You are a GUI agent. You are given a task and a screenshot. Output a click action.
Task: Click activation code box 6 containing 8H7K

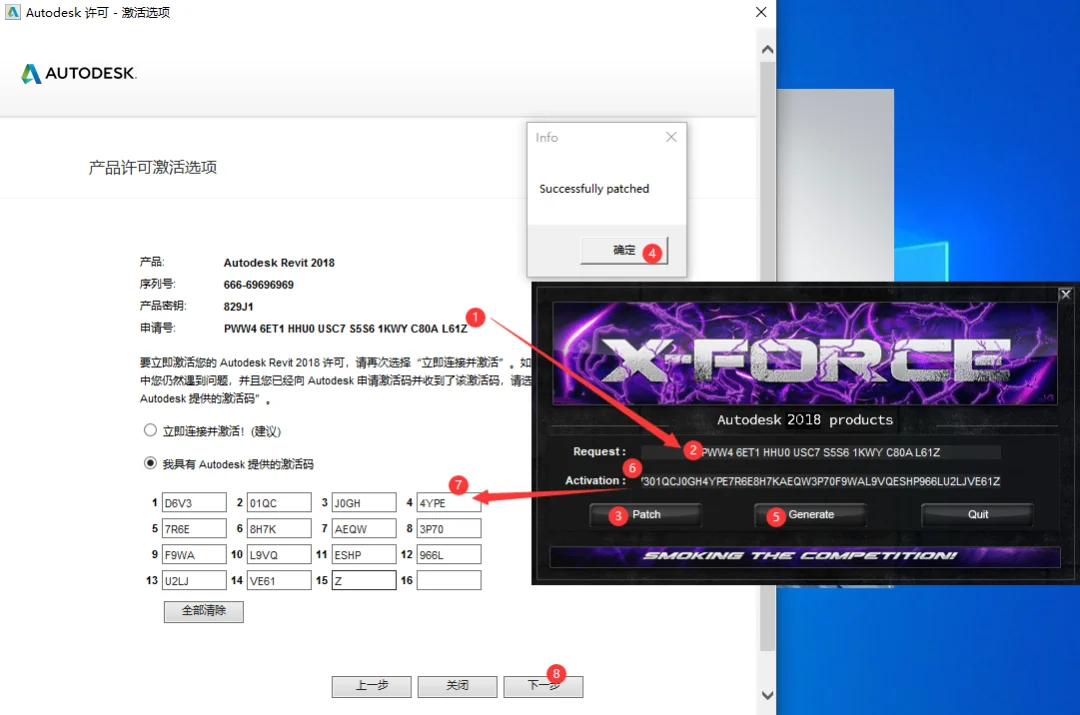(x=279, y=528)
